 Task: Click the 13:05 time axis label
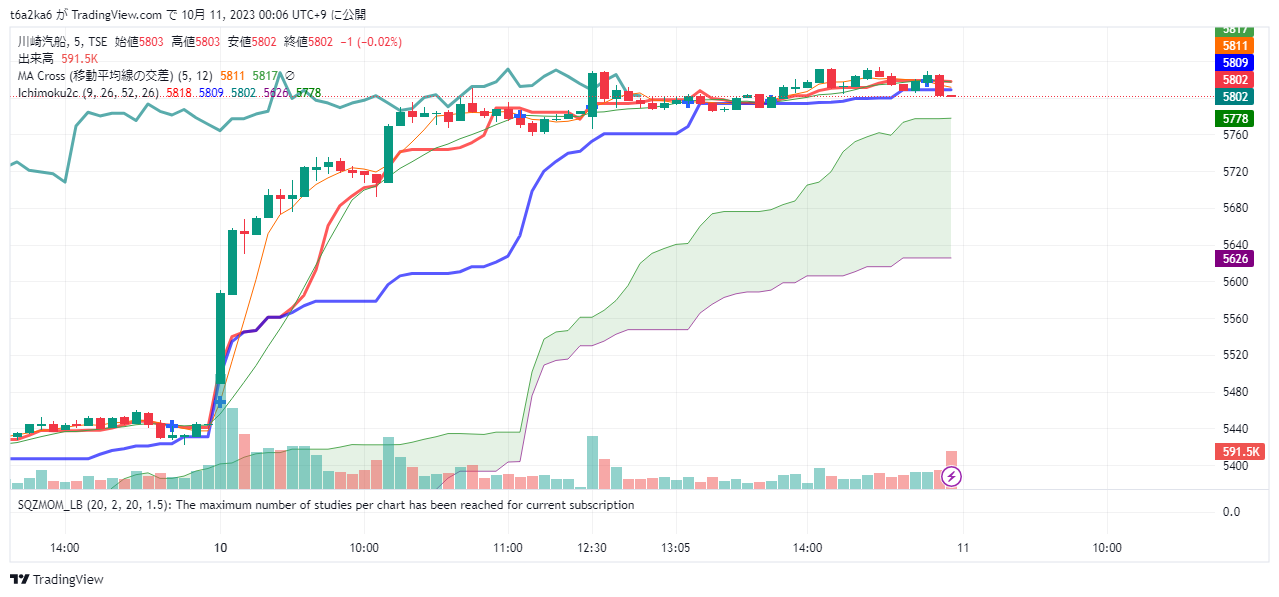(676, 548)
